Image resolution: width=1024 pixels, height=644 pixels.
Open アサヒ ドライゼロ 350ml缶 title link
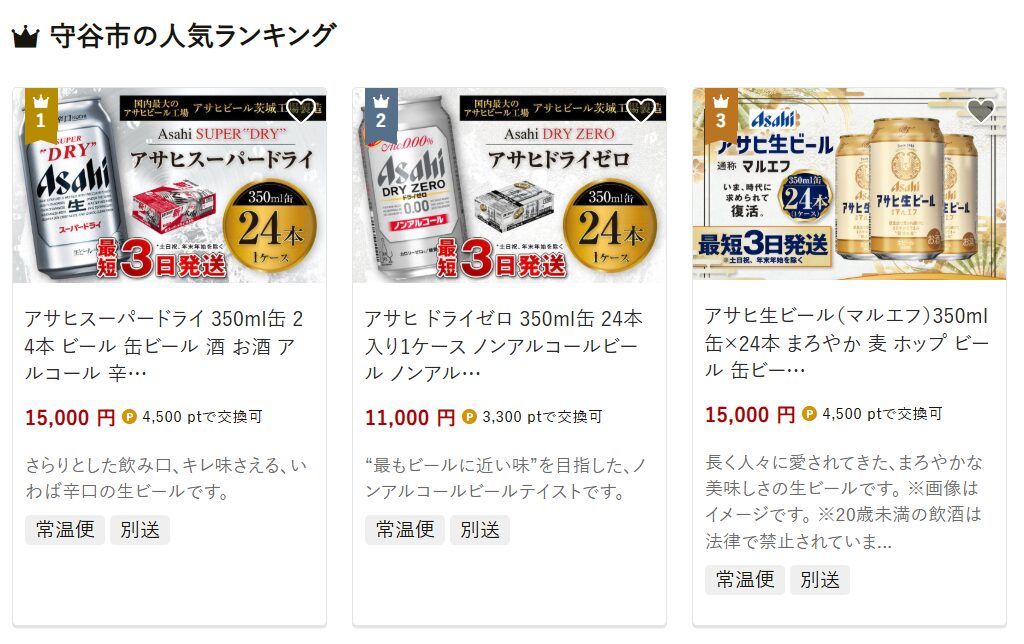tap(504, 346)
